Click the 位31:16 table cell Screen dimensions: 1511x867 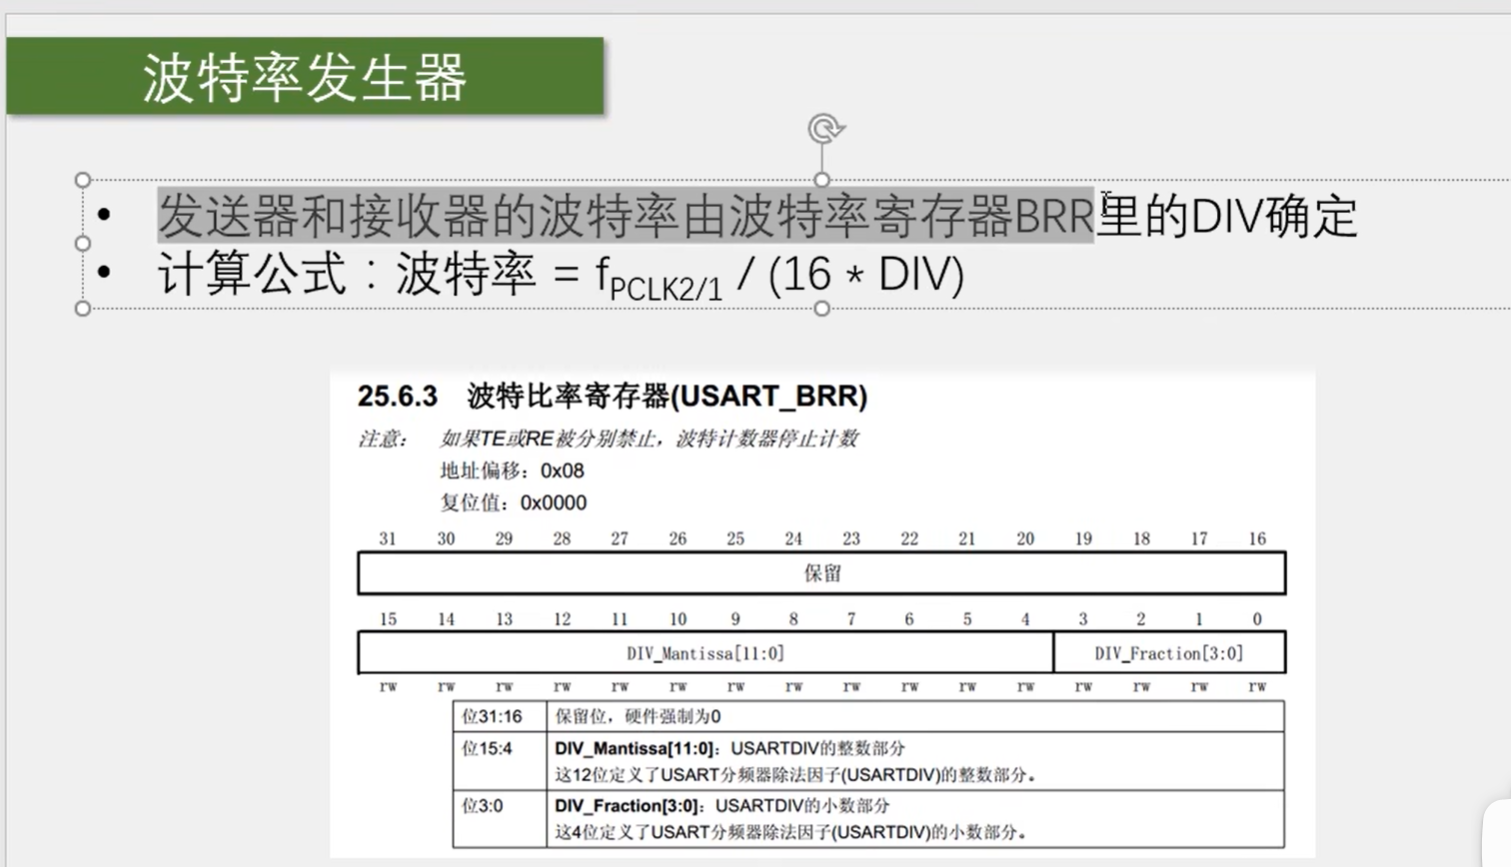point(500,716)
